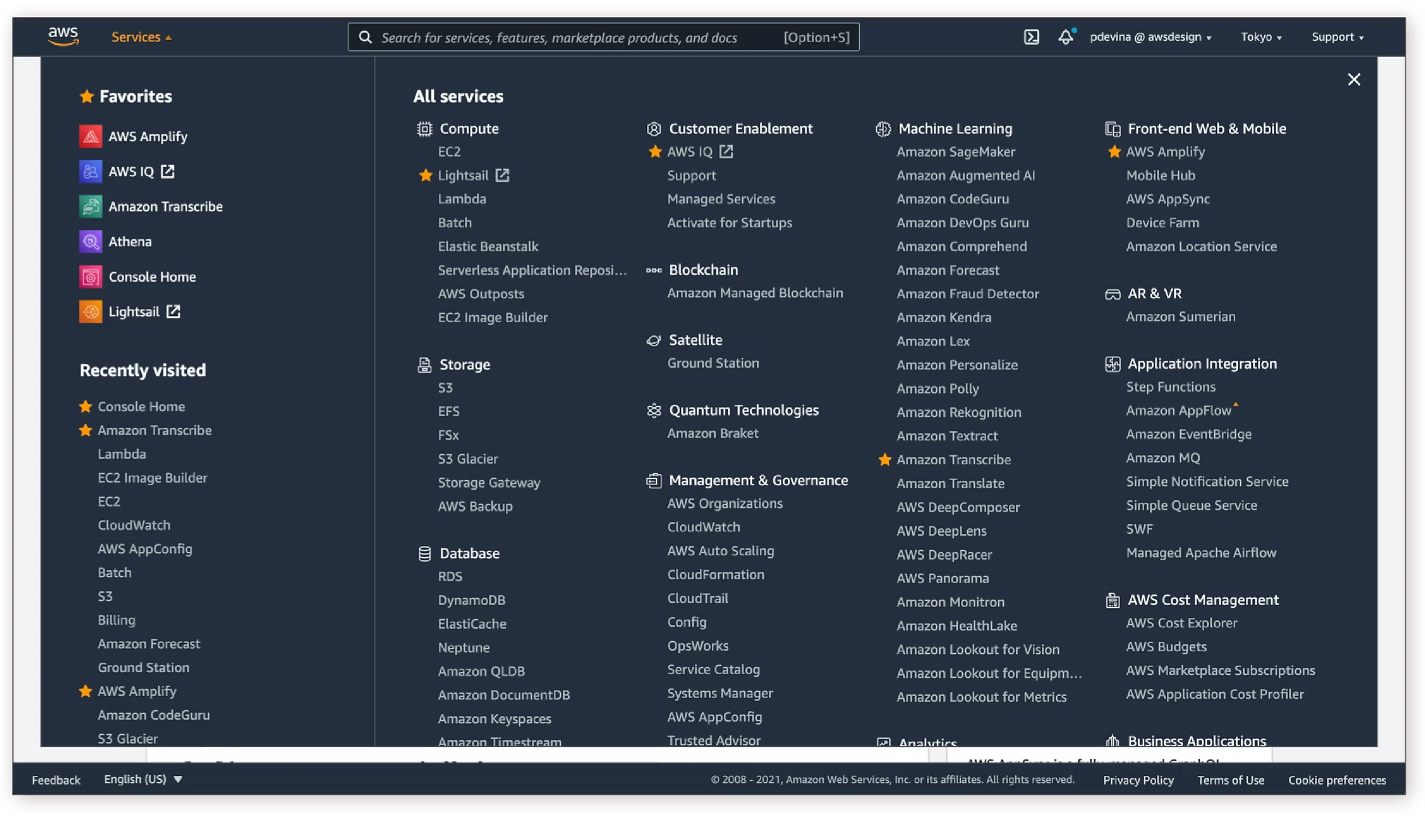Open S3 under Storage
Image resolution: width=1425 pixels, height=818 pixels.
445,388
